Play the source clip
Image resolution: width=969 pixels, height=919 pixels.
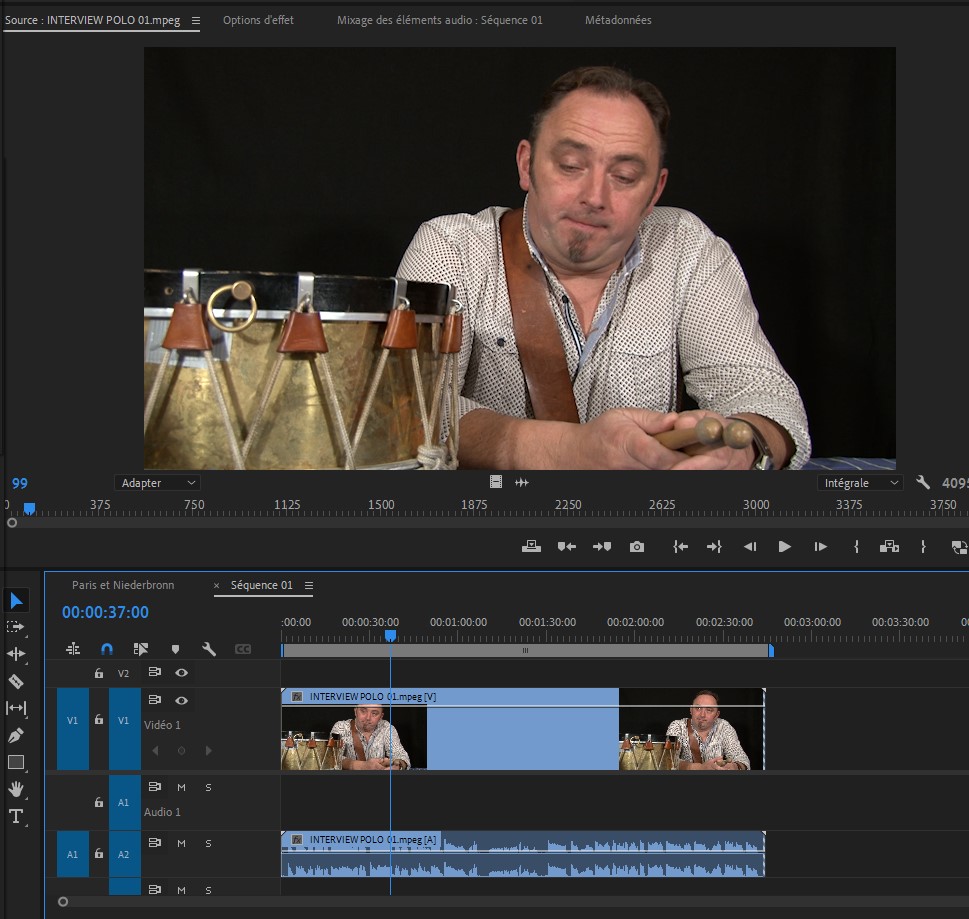(785, 546)
